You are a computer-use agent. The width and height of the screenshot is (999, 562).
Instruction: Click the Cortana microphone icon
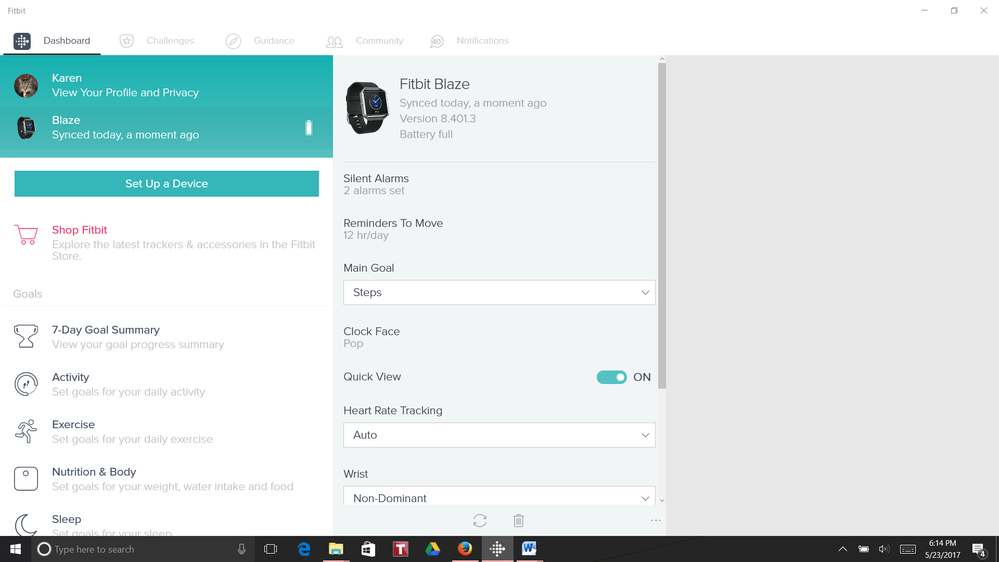point(241,549)
